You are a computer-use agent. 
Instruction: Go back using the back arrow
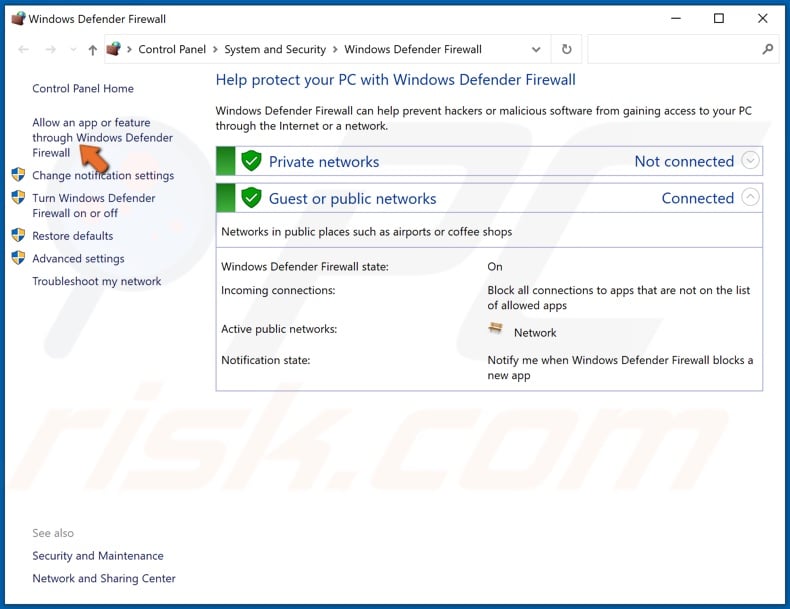(23, 49)
